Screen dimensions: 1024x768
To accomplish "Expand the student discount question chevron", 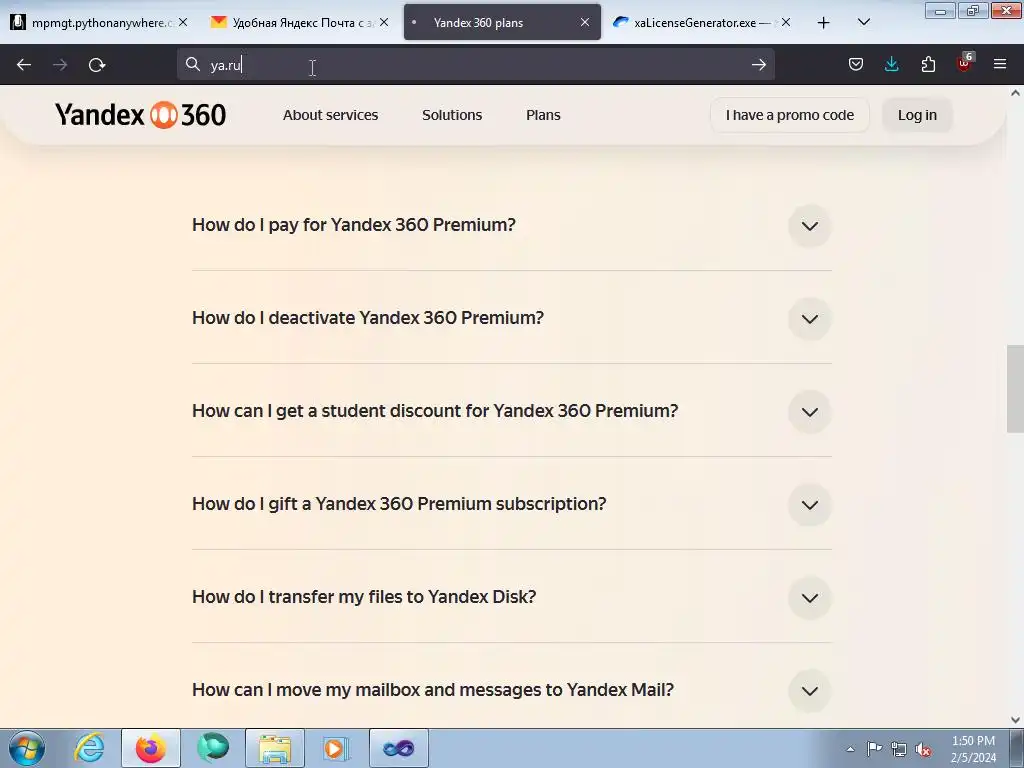I will coord(810,412).
